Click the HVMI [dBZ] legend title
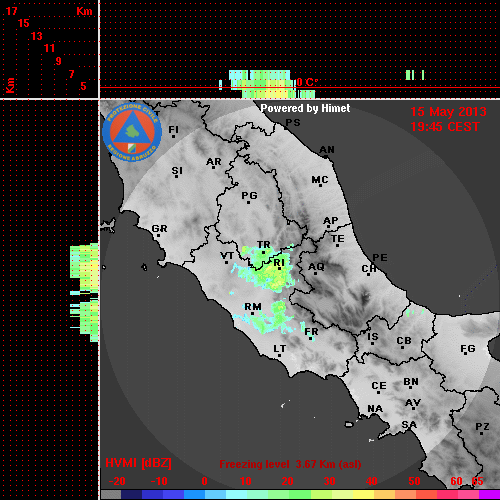 [x=138, y=463]
